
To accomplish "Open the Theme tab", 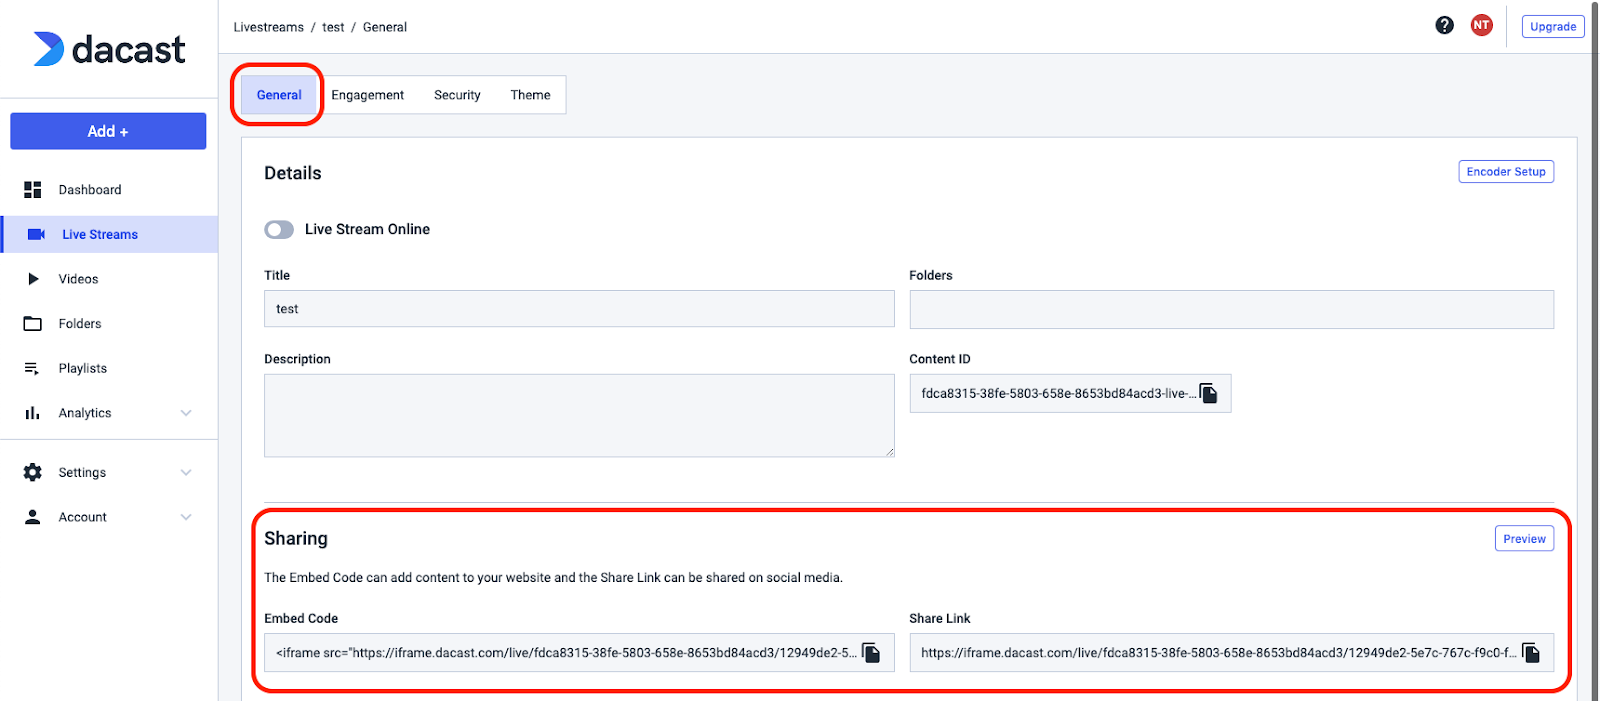I will coord(530,95).
